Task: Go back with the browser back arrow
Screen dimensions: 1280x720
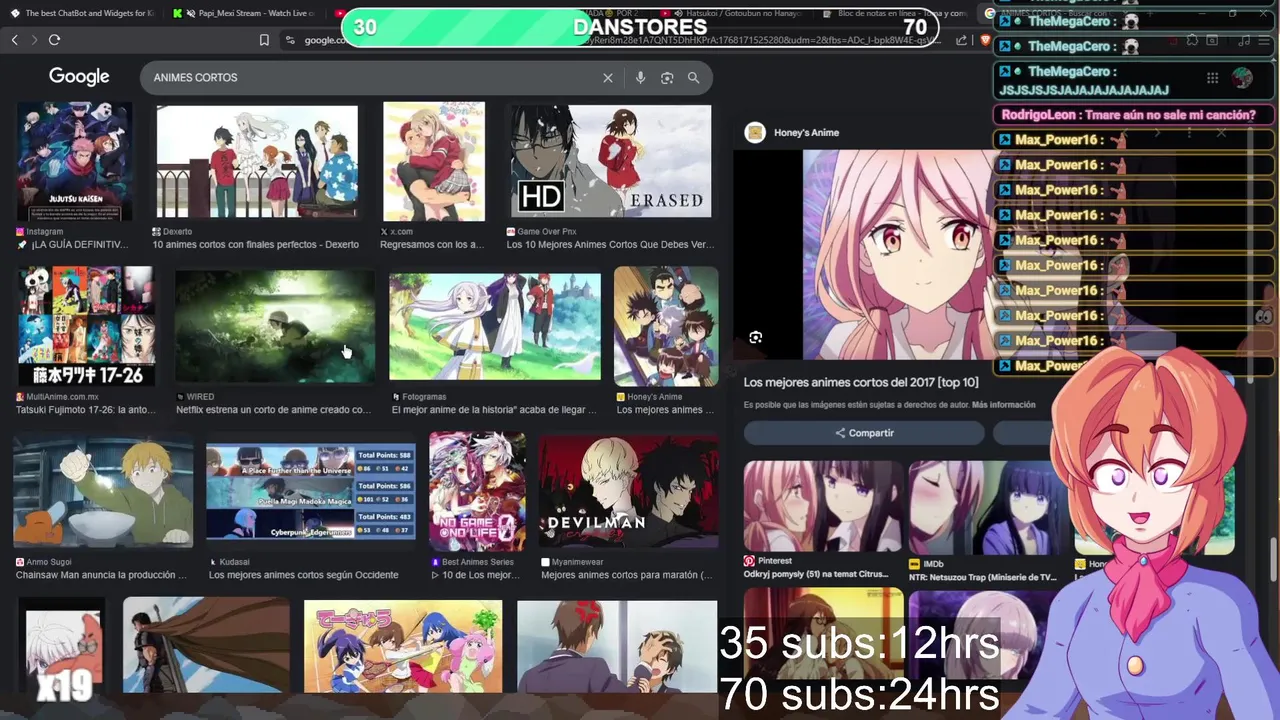Action: (x=14, y=40)
